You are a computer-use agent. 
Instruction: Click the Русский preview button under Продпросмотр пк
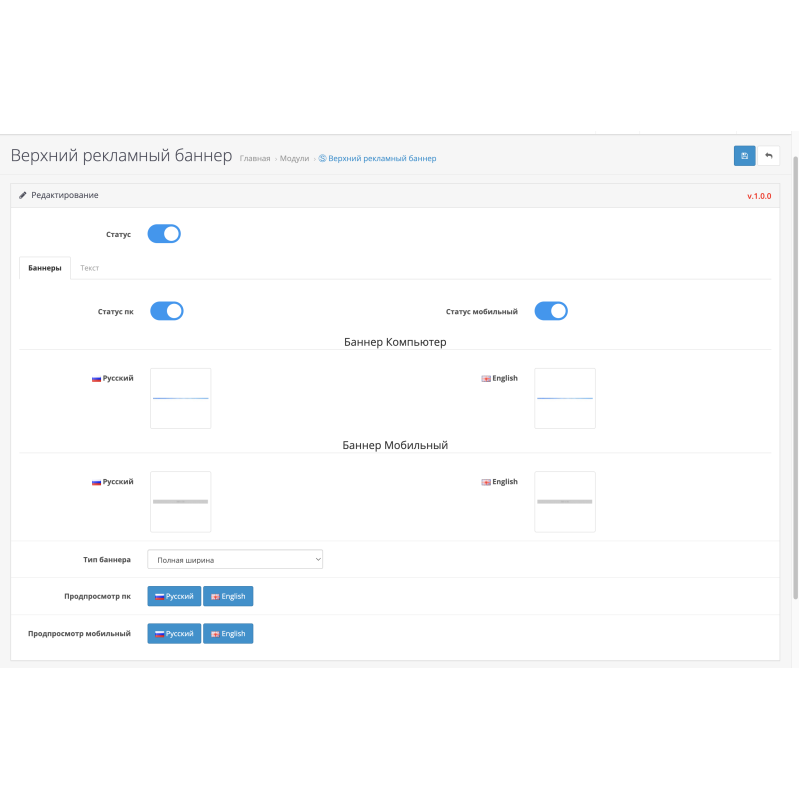[174, 596]
